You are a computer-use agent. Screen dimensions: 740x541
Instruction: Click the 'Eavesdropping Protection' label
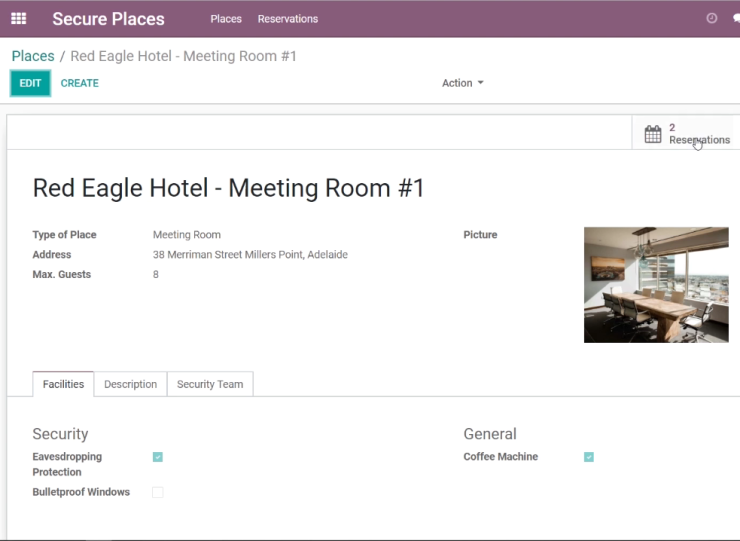67,465
